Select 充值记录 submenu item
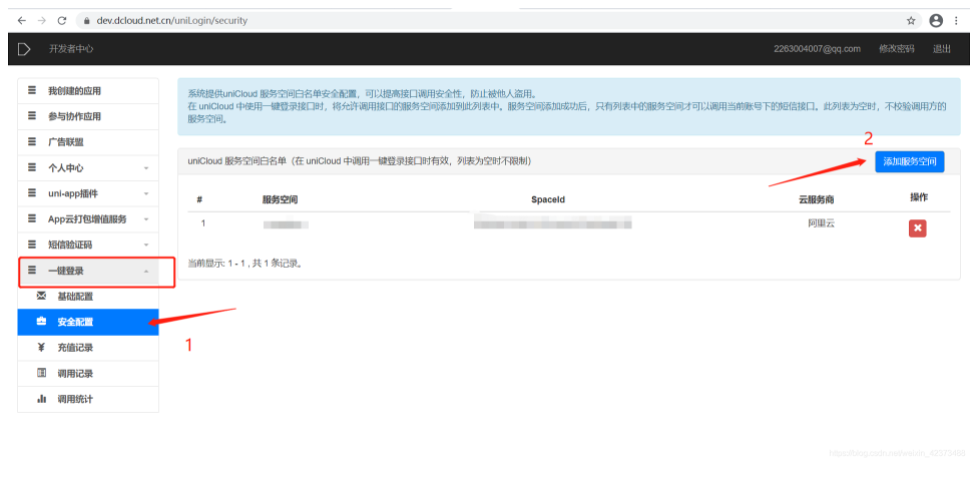The width and height of the screenshot is (980, 487). [x=89, y=348]
